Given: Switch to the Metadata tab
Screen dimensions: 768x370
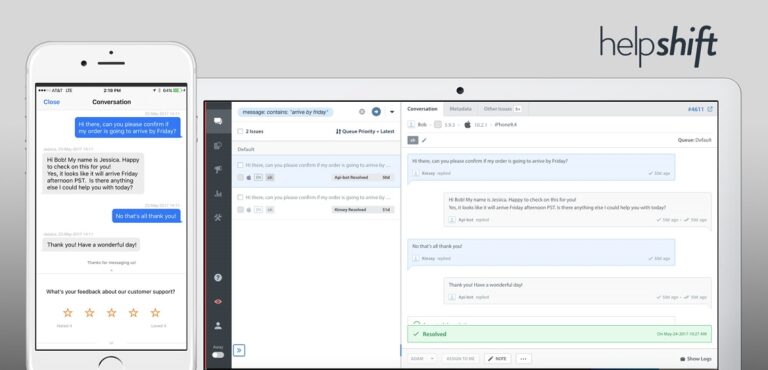Looking at the screenshot, I should click(x=460, y=109).
